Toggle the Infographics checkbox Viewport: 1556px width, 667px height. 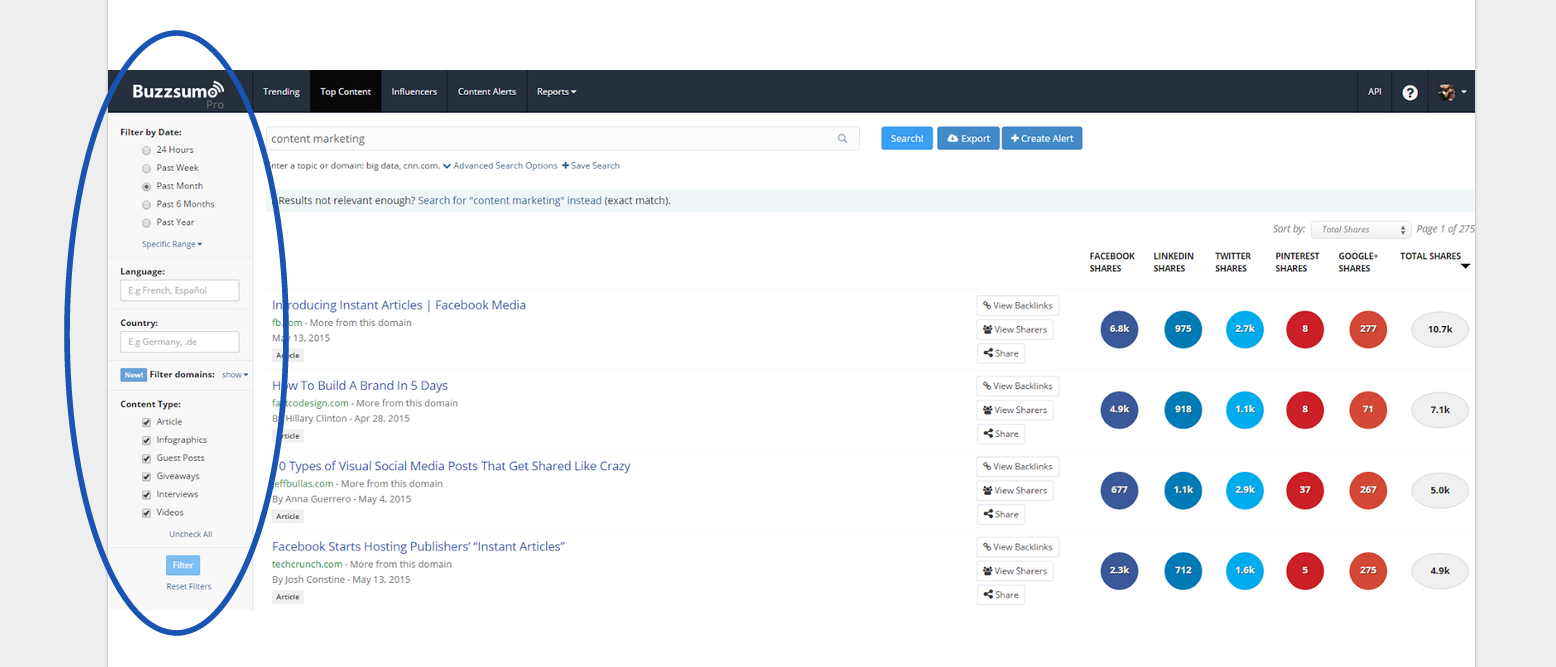147,440
